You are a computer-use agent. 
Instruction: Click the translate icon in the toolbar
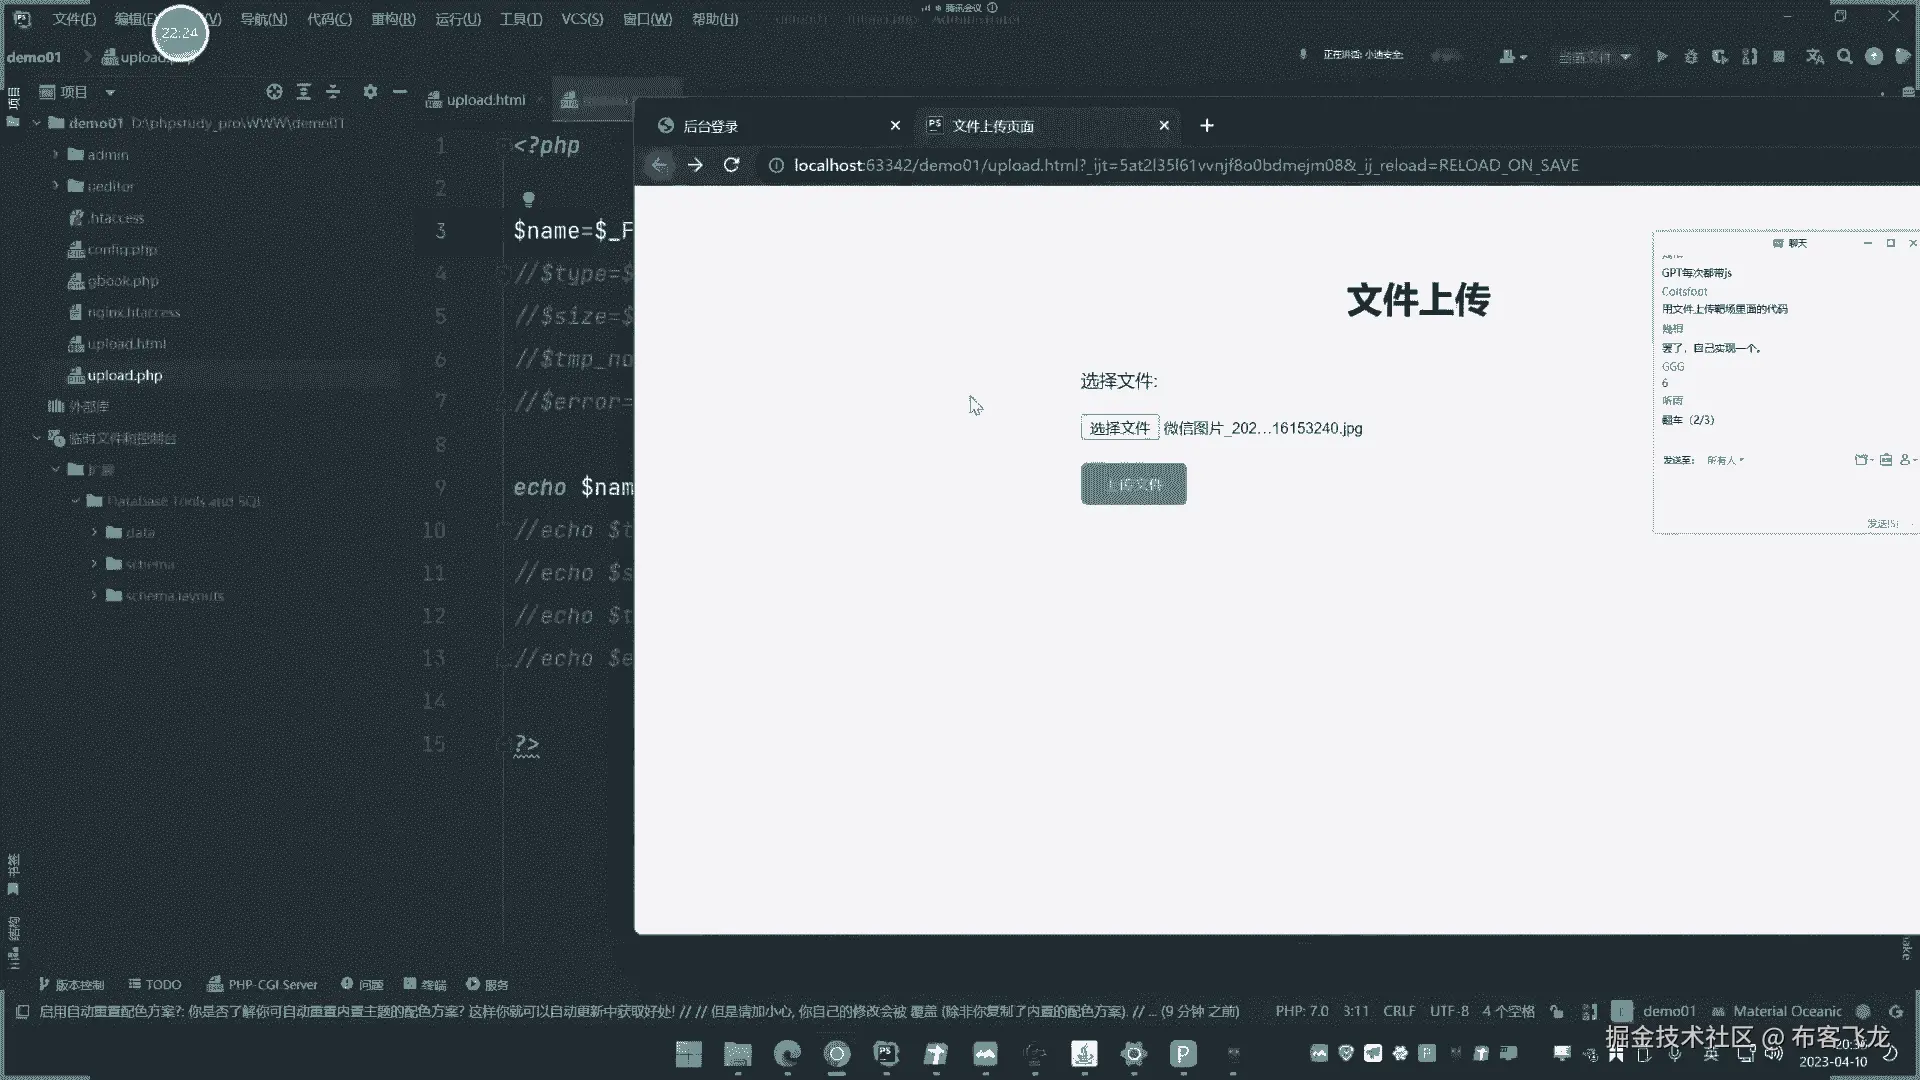click(x=1815, y=57)
